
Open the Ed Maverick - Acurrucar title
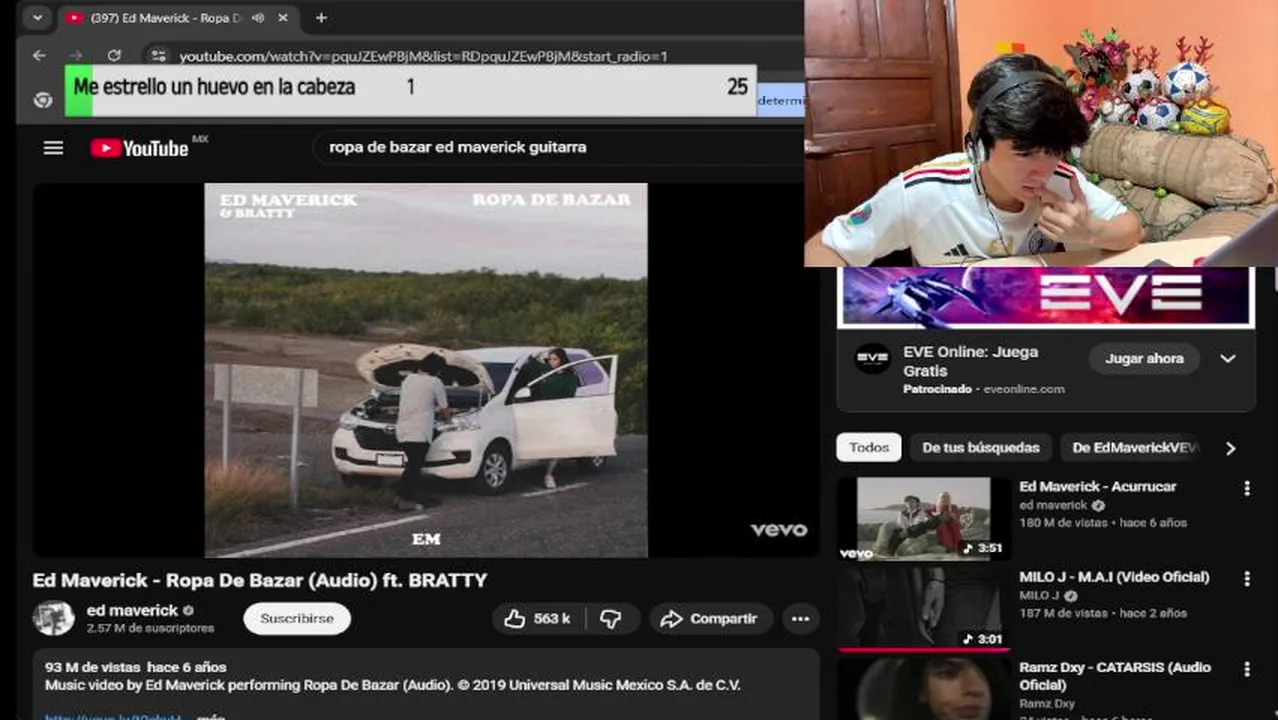pyautogui.click(x=1097, y=487)
